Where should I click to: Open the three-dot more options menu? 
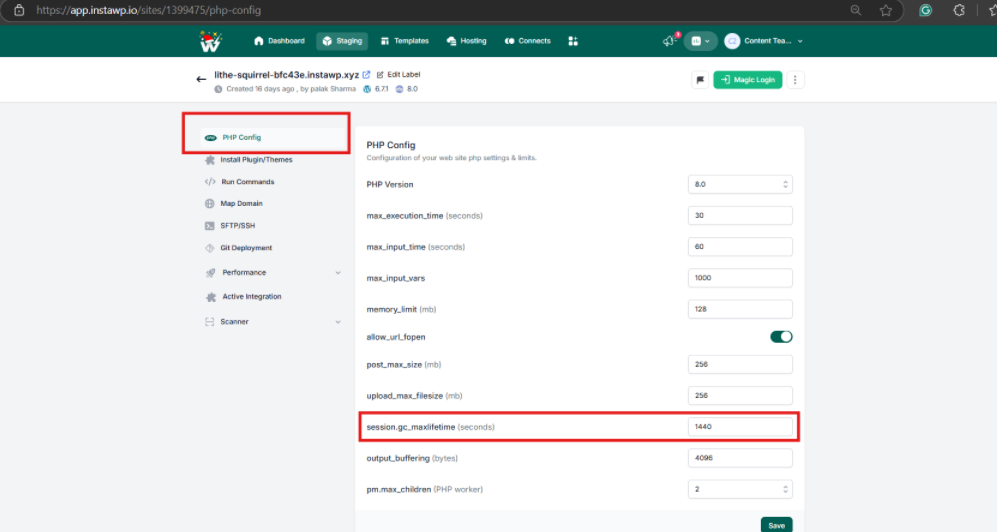coord(795,79)
